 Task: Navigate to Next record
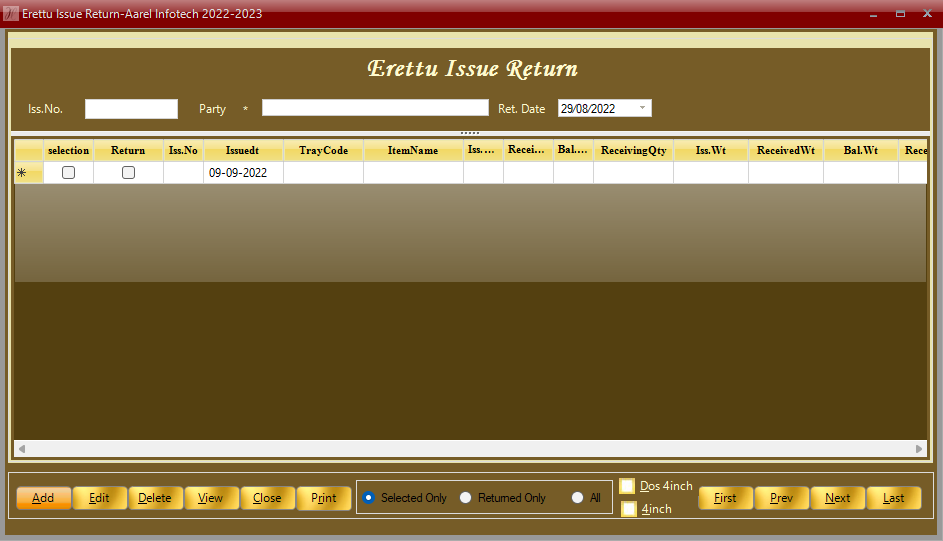pos(837,498)
